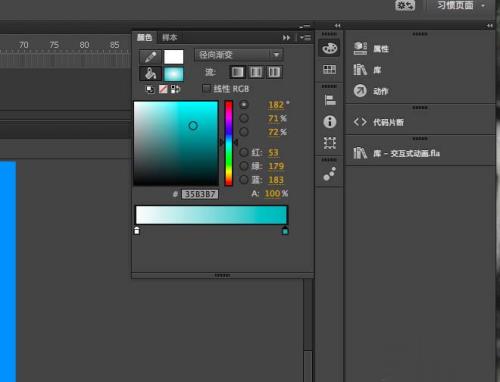Click the white stroke color swatch
The width and height of the screenshot is (500, 382).
click(174, 57)
